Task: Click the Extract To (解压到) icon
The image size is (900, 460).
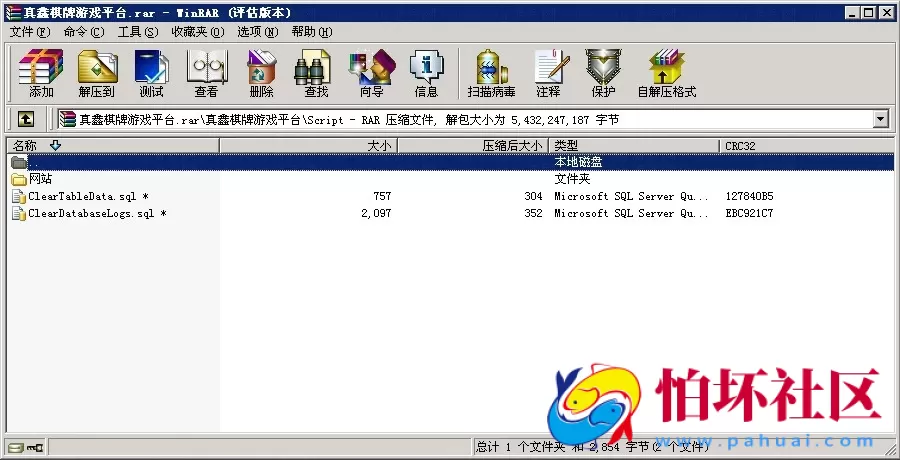Action: (x=96, y=74)
